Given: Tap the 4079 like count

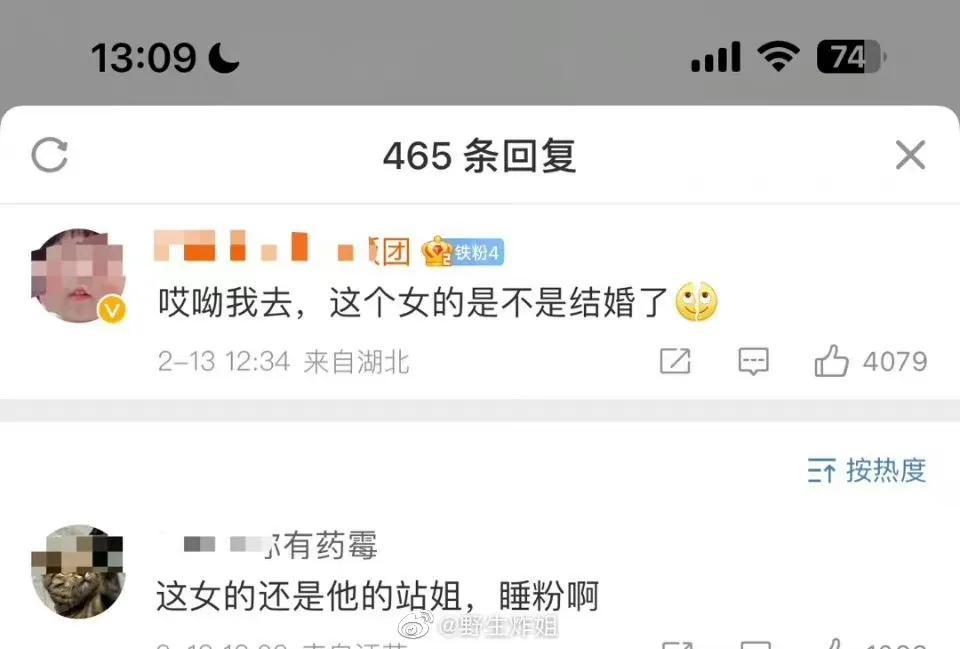Looking at the screenshot, I should tap(895, 361).
